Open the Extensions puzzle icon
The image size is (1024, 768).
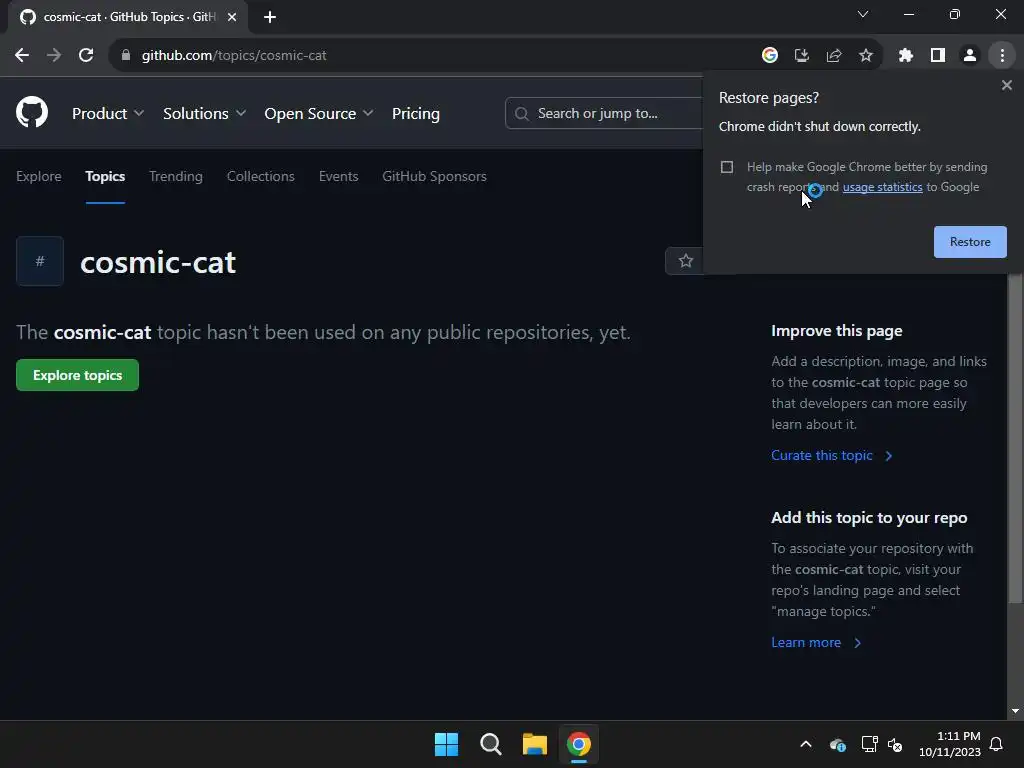[906, 56]
